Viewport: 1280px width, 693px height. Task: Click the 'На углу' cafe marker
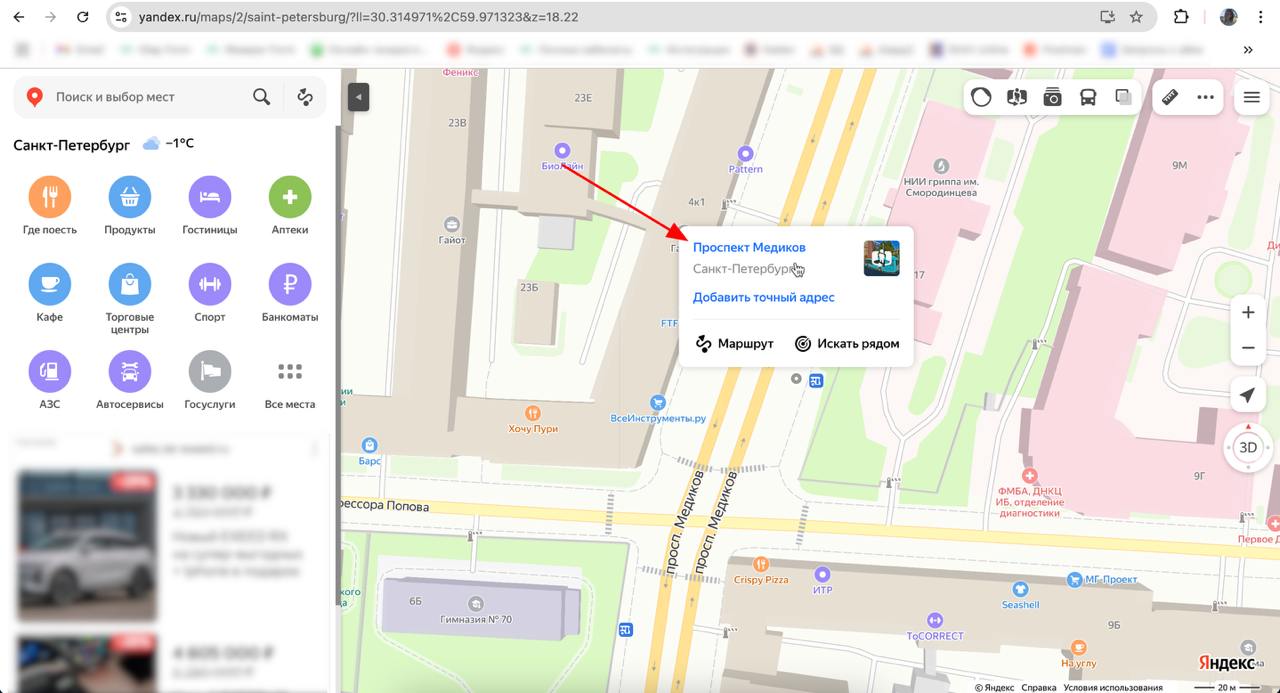[1079, 647]
